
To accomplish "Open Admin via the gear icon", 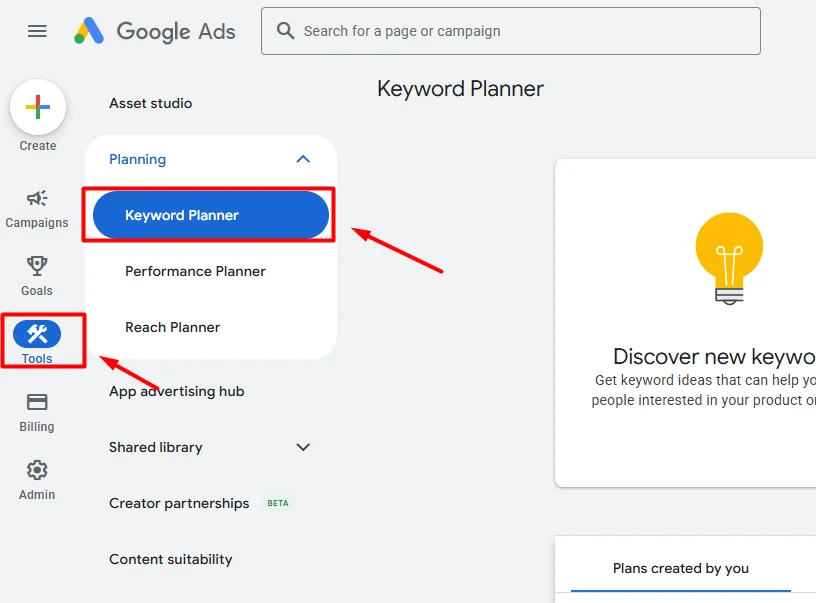I will [x=36, y=470].
